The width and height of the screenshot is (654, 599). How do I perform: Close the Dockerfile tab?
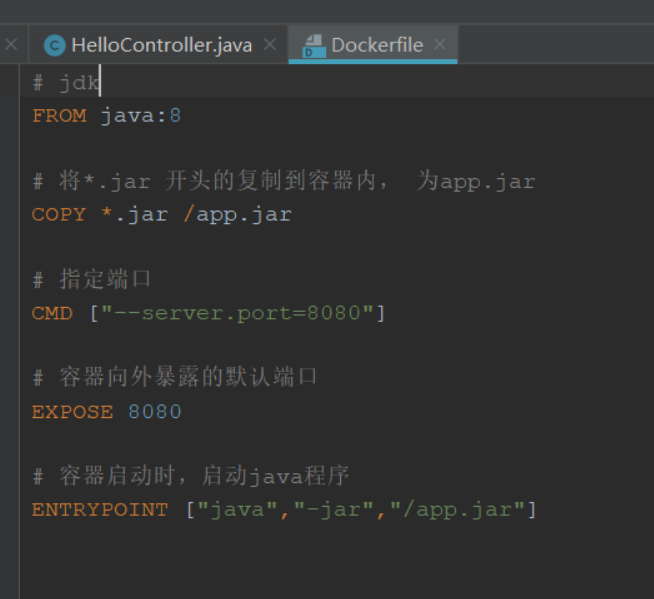(x=440, y=44)
